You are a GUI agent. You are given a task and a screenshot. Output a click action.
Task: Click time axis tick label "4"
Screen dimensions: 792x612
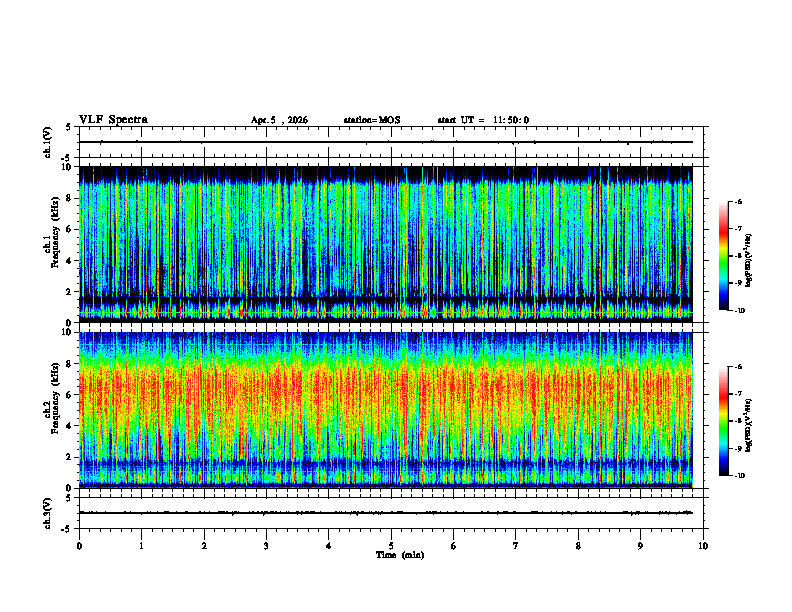[329, 546]
